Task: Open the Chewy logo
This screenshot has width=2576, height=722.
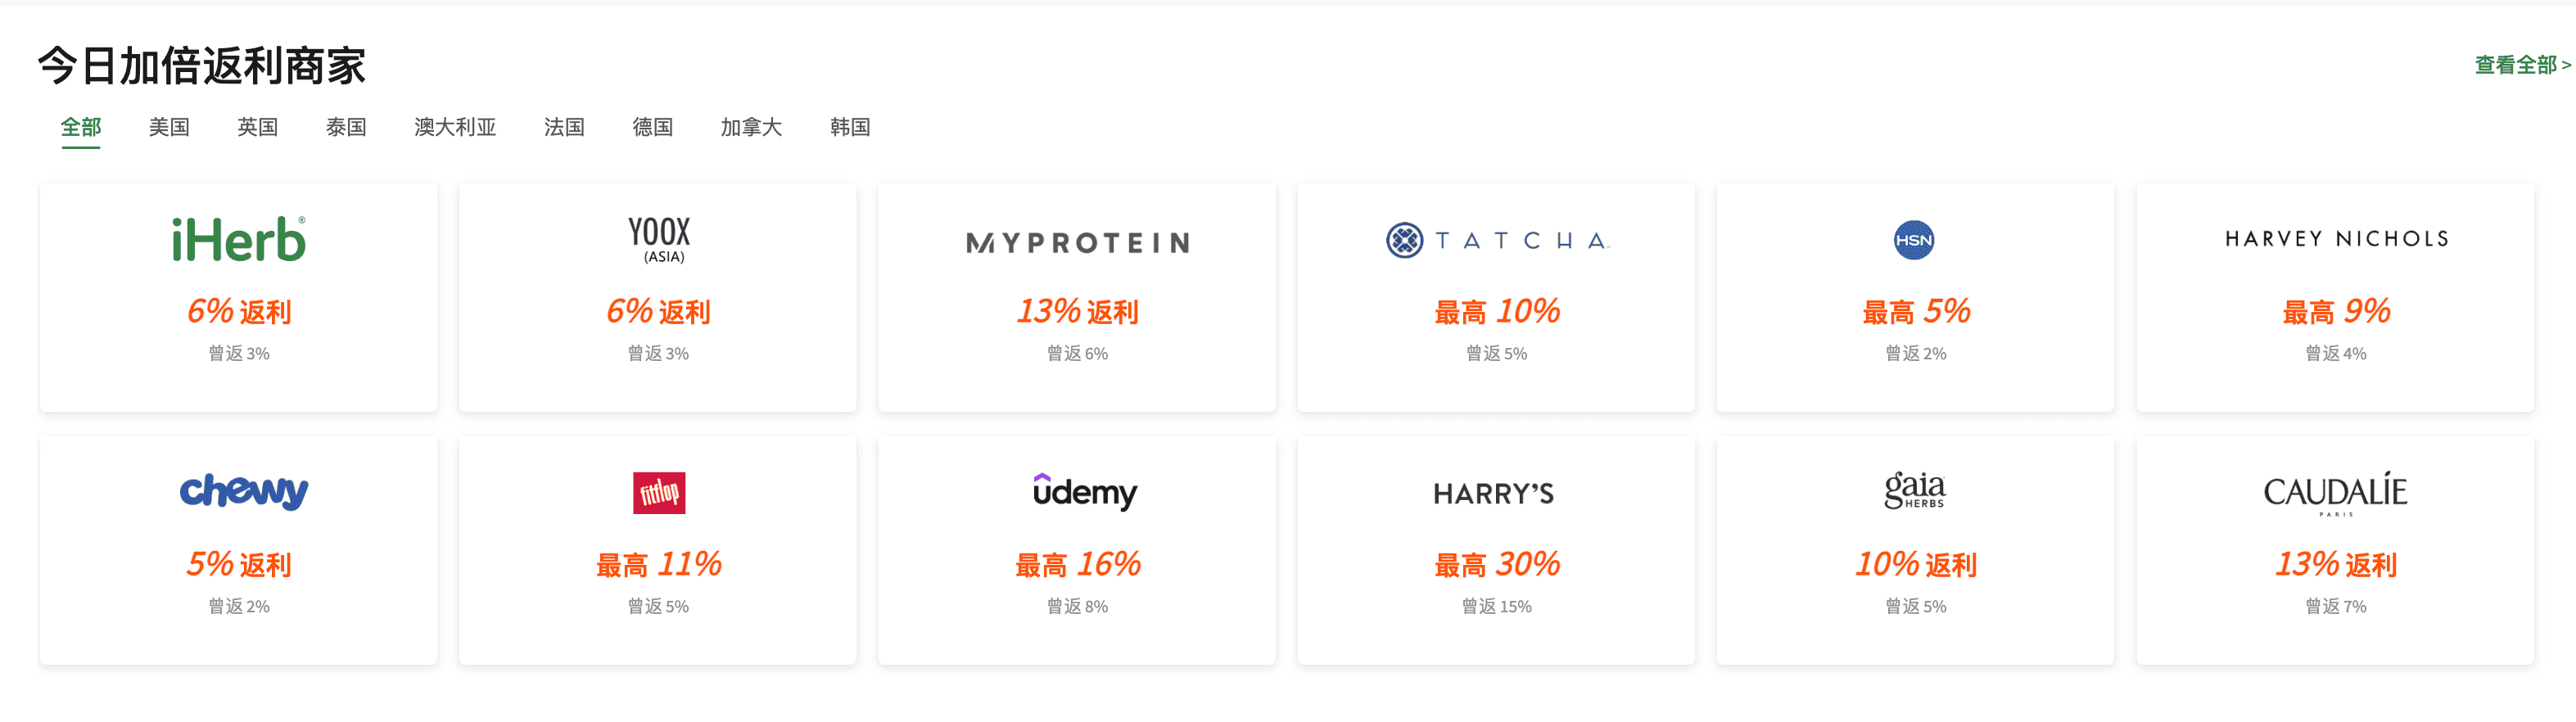Action: coord(243,491)
